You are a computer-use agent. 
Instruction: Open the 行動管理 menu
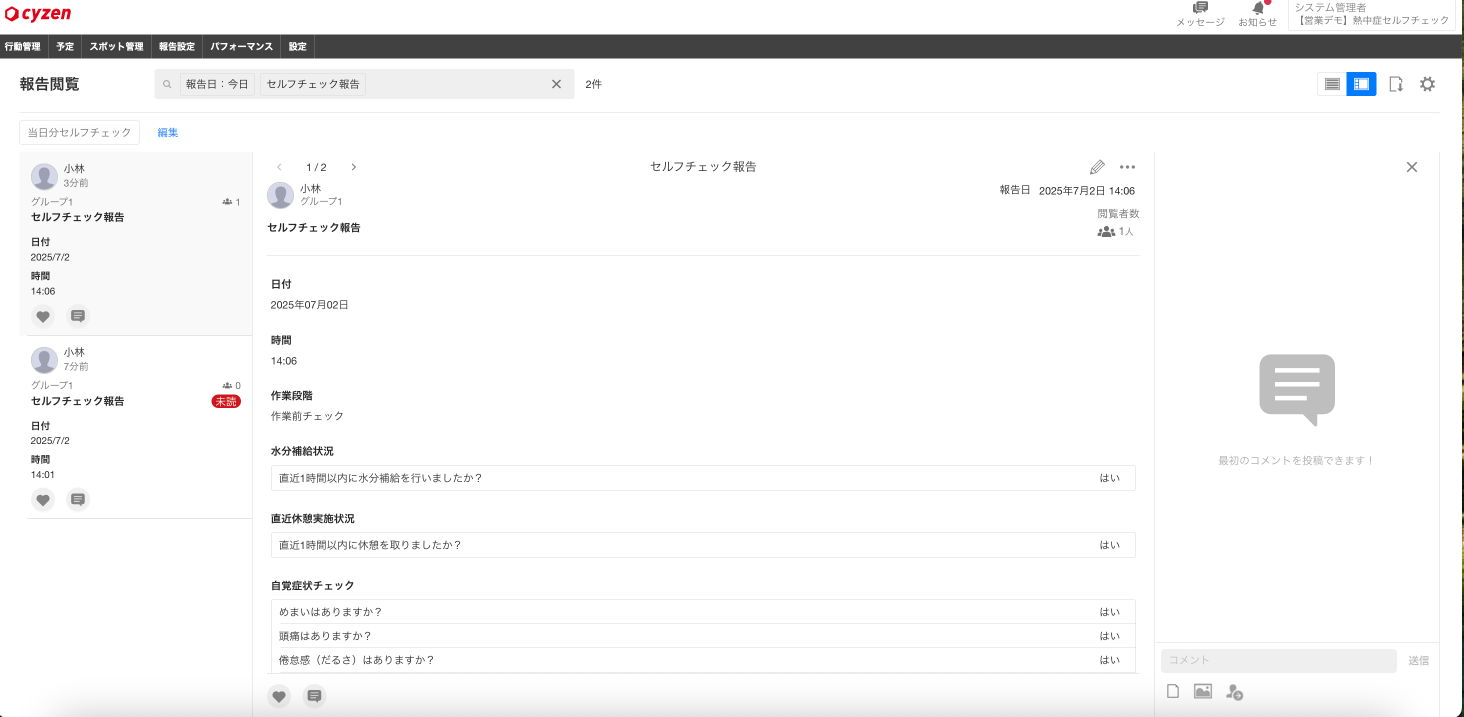[x=22, y=46]
